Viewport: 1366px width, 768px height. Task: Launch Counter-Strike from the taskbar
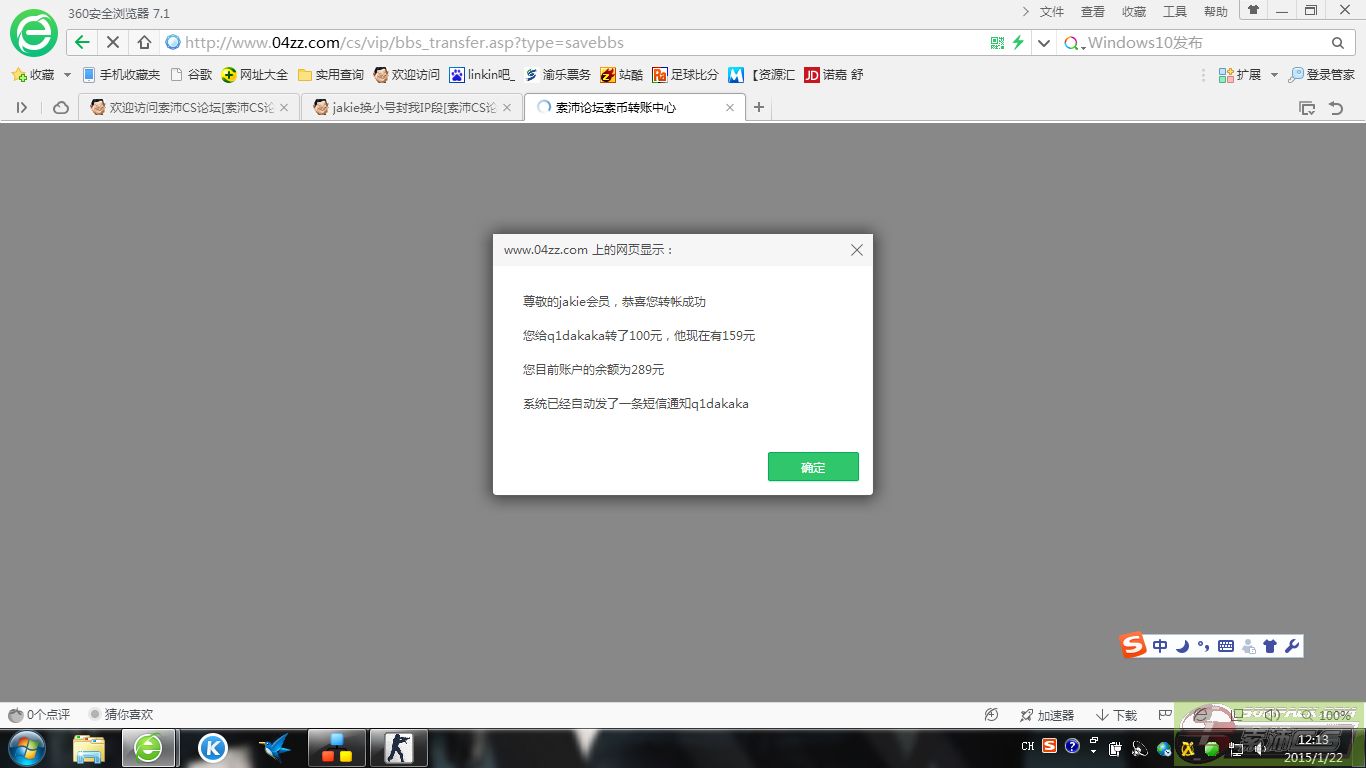[398, 748]
